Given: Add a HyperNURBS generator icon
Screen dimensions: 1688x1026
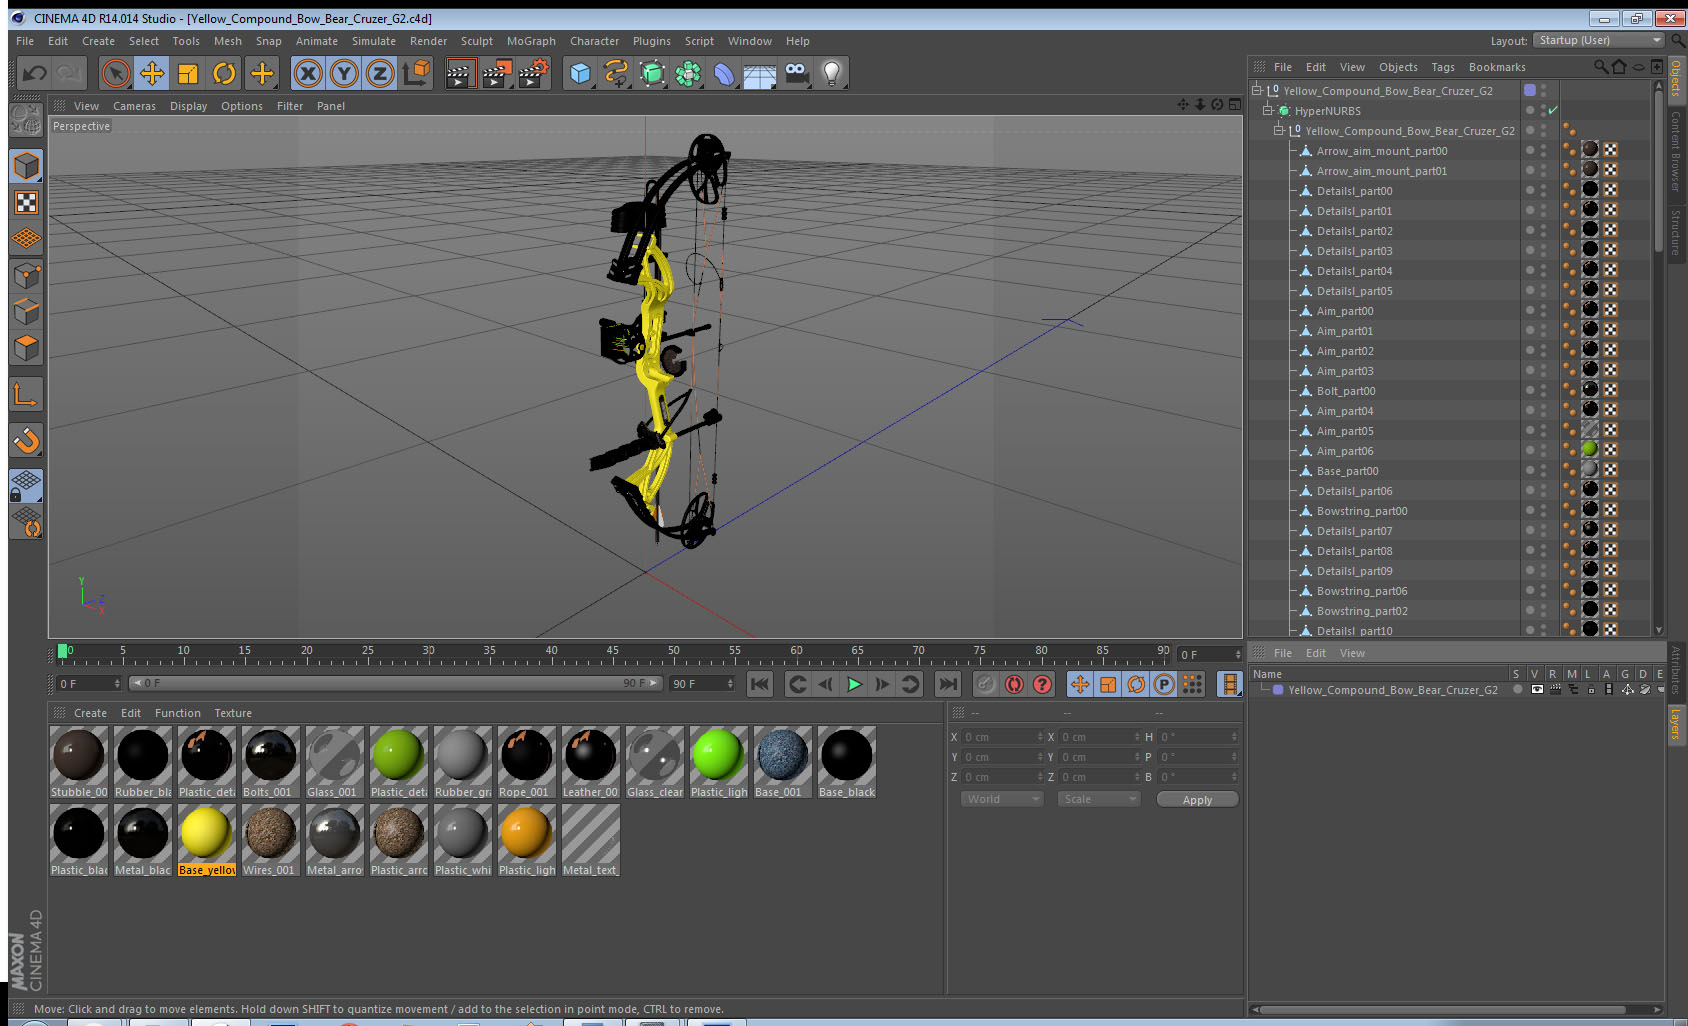Looking at the screenshot, I should click(x=652, y=73).
